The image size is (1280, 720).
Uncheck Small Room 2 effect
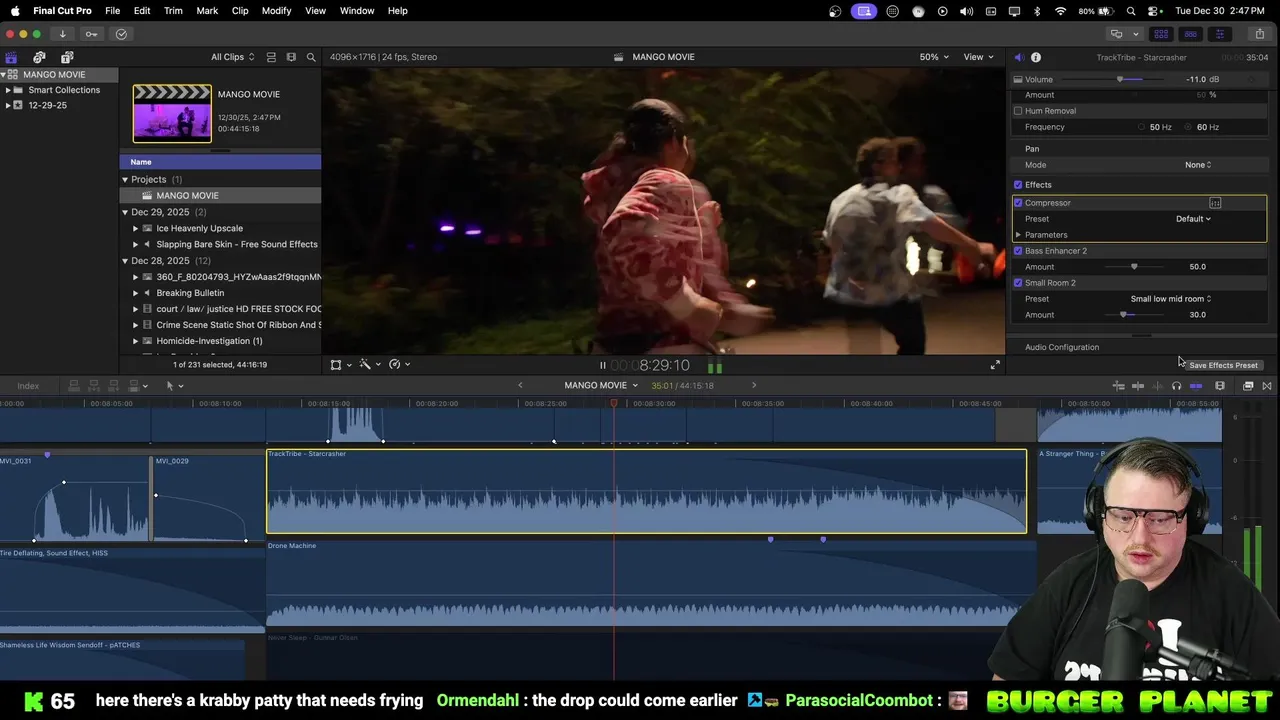[1018, 283]
